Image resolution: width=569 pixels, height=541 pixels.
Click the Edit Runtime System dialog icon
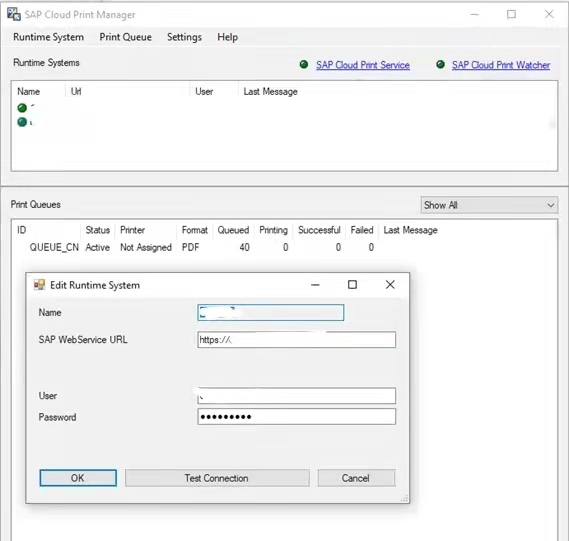(39, 285)
